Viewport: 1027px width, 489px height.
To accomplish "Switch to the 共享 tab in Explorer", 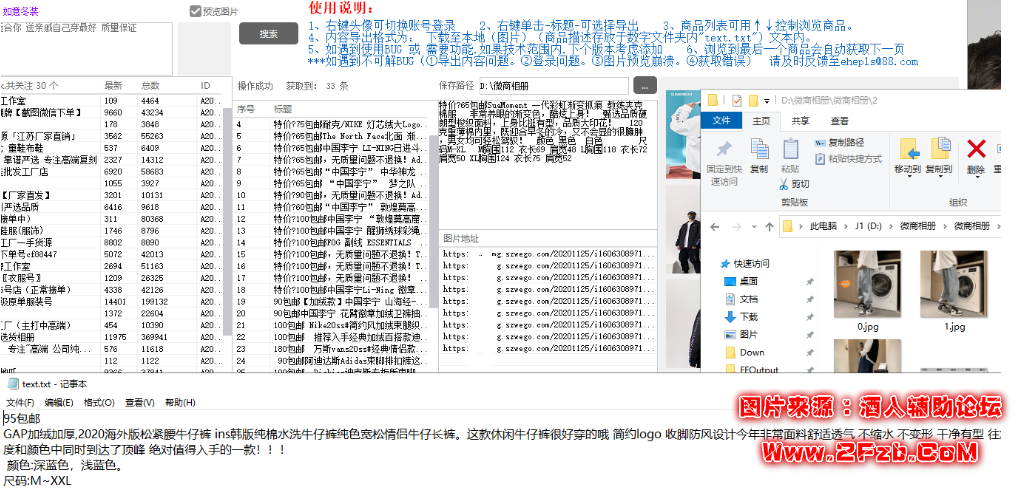I will tap(800, 121).
